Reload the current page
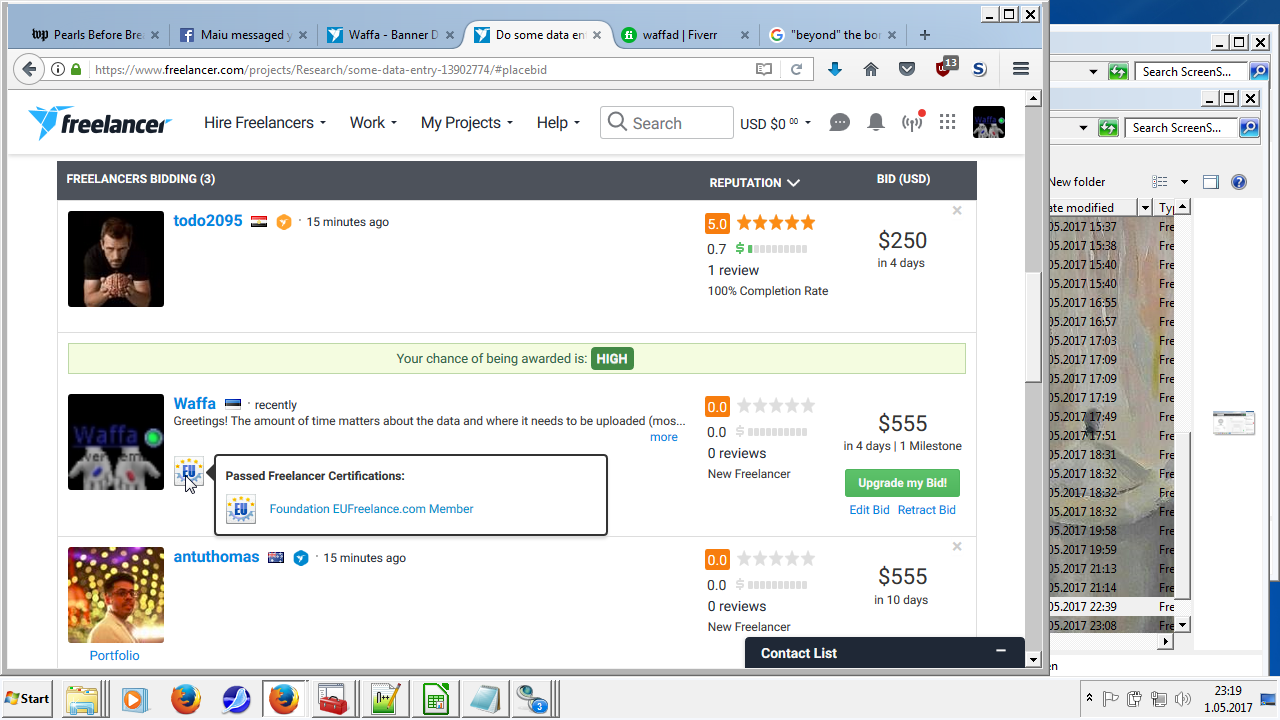This screenshot has height=720, width=1280. pos(797,69)
